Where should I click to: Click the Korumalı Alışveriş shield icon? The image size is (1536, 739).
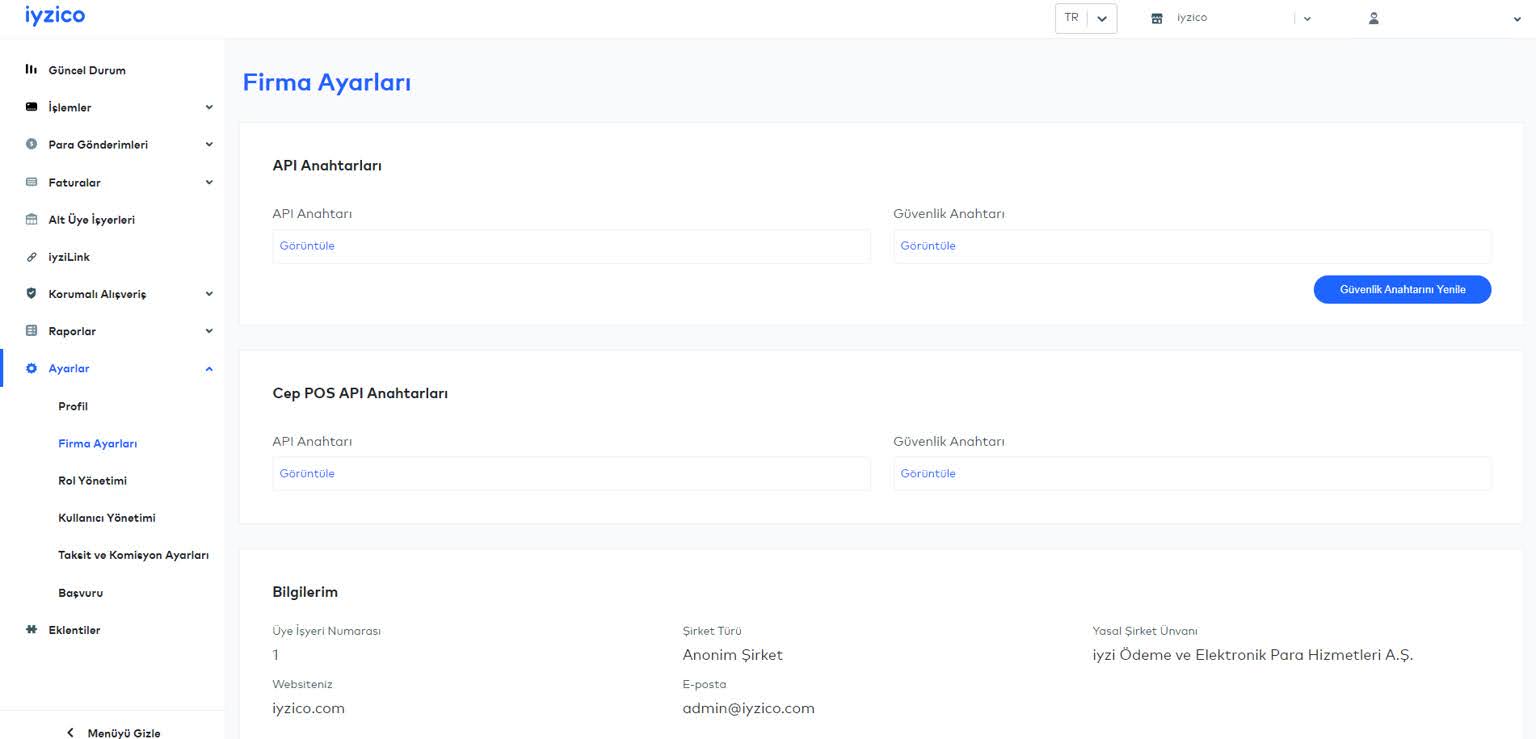(x=31, y=294)
